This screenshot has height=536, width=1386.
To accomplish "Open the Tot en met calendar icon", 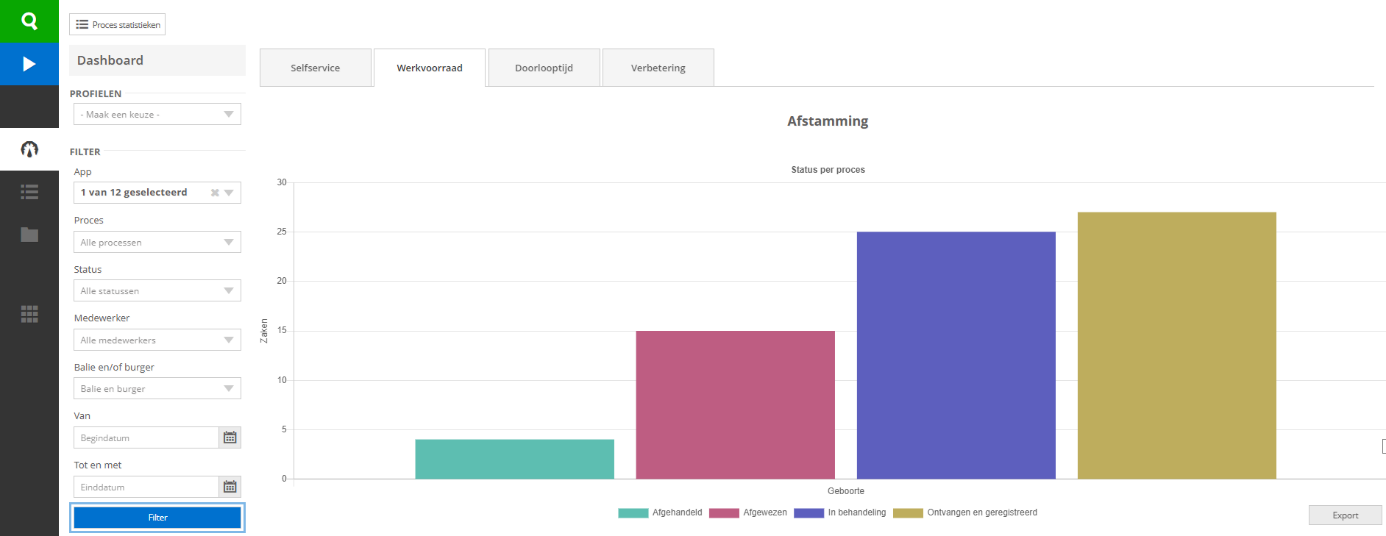I will (230, 487).
